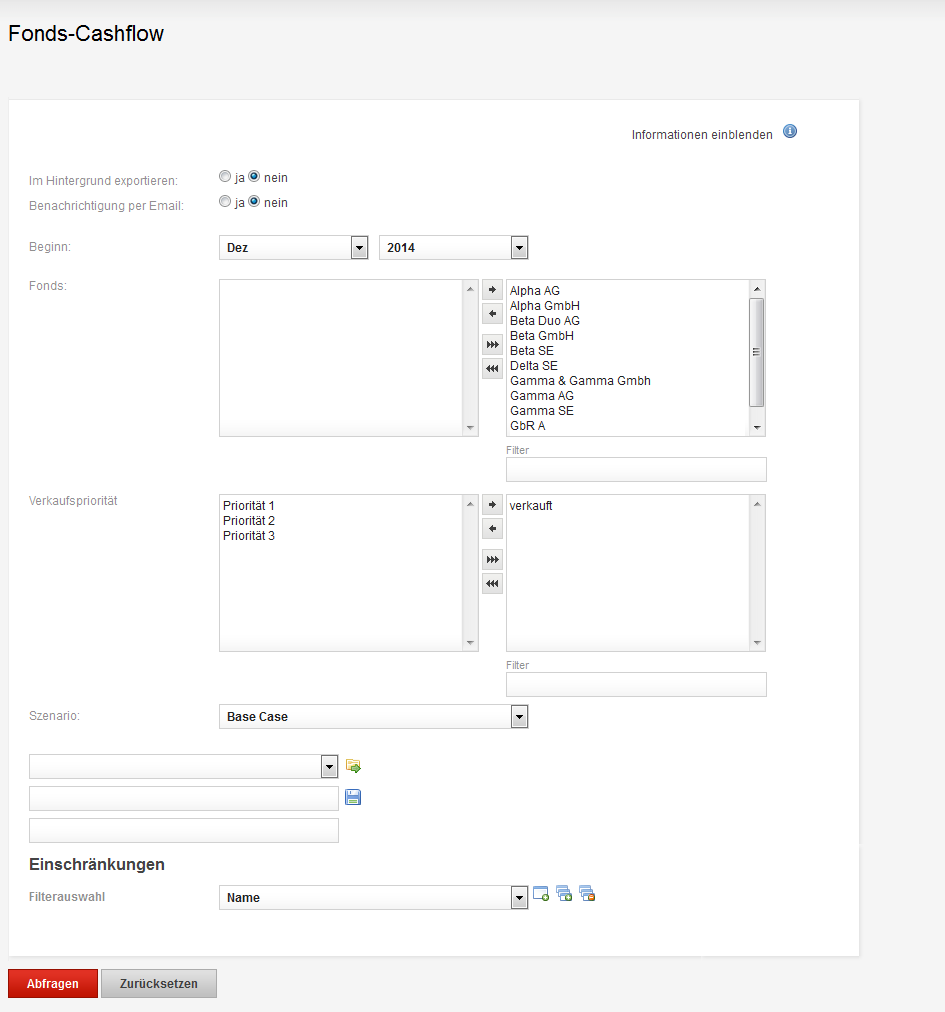Screen dimensions: 945x1012
Task: Select Delta SE in the Fonds list
Action: click(x=534, y=366)
